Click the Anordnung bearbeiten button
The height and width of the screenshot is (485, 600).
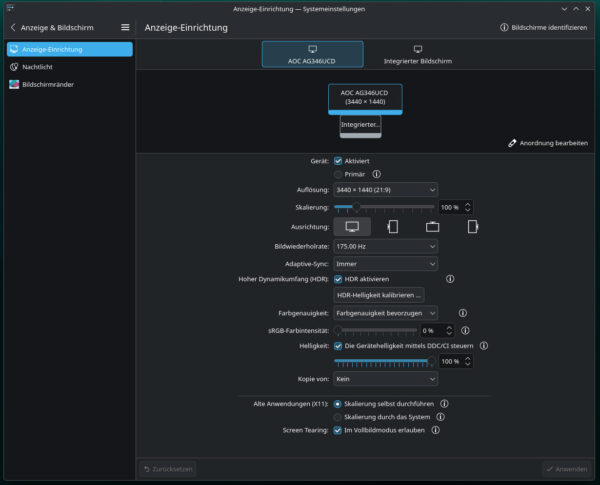[x=548, y=143]
